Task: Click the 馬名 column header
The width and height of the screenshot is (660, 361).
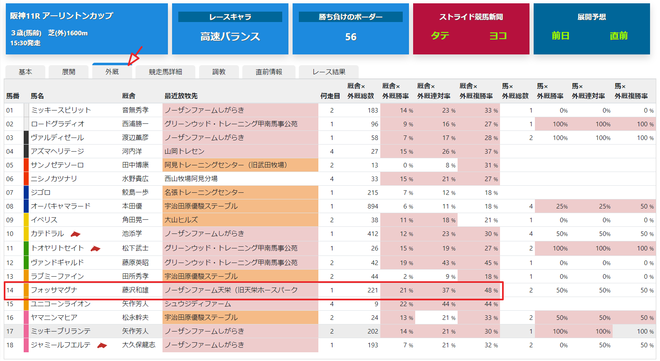Action: tap(37, 96)
